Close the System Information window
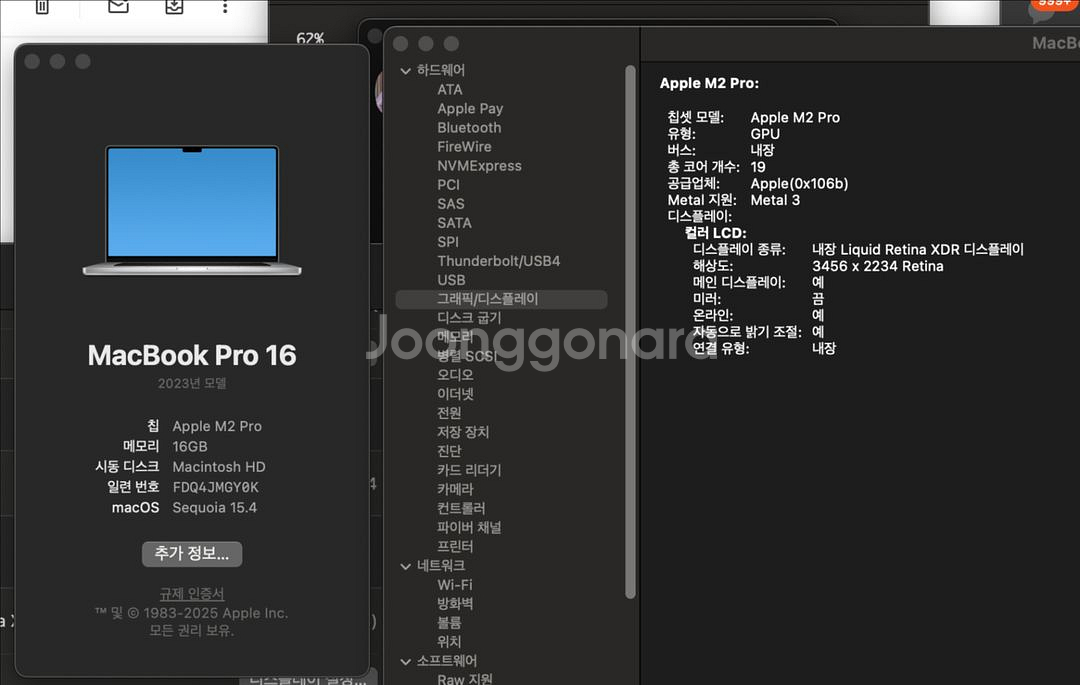Image resolution: width=1080 pixels, height=685 pixels. [x=400, y=44]
